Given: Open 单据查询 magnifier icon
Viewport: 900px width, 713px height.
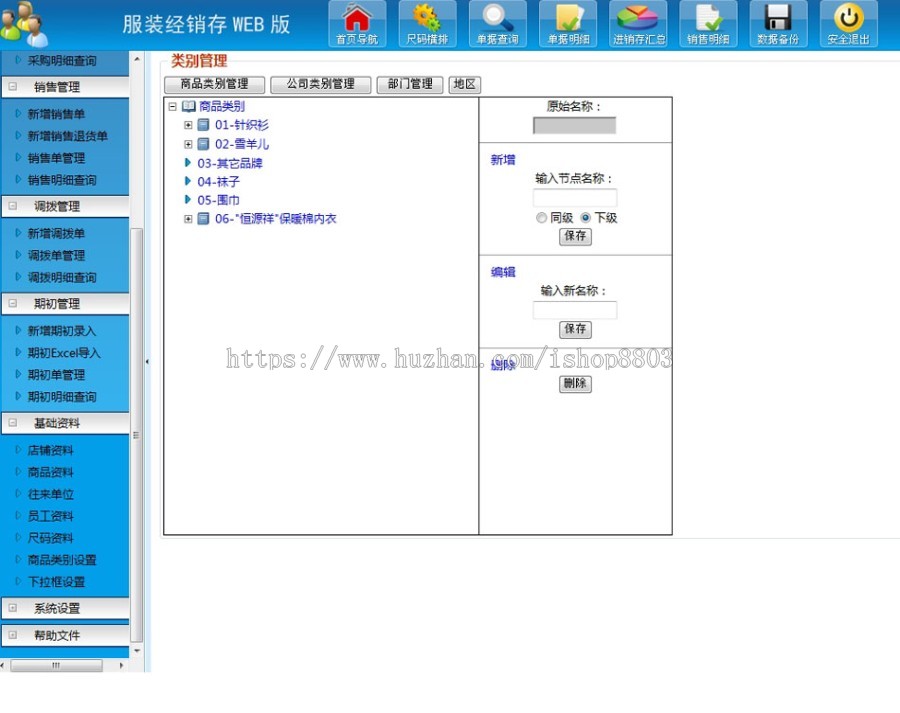Looking at the screenshot, I should point(497,24).
